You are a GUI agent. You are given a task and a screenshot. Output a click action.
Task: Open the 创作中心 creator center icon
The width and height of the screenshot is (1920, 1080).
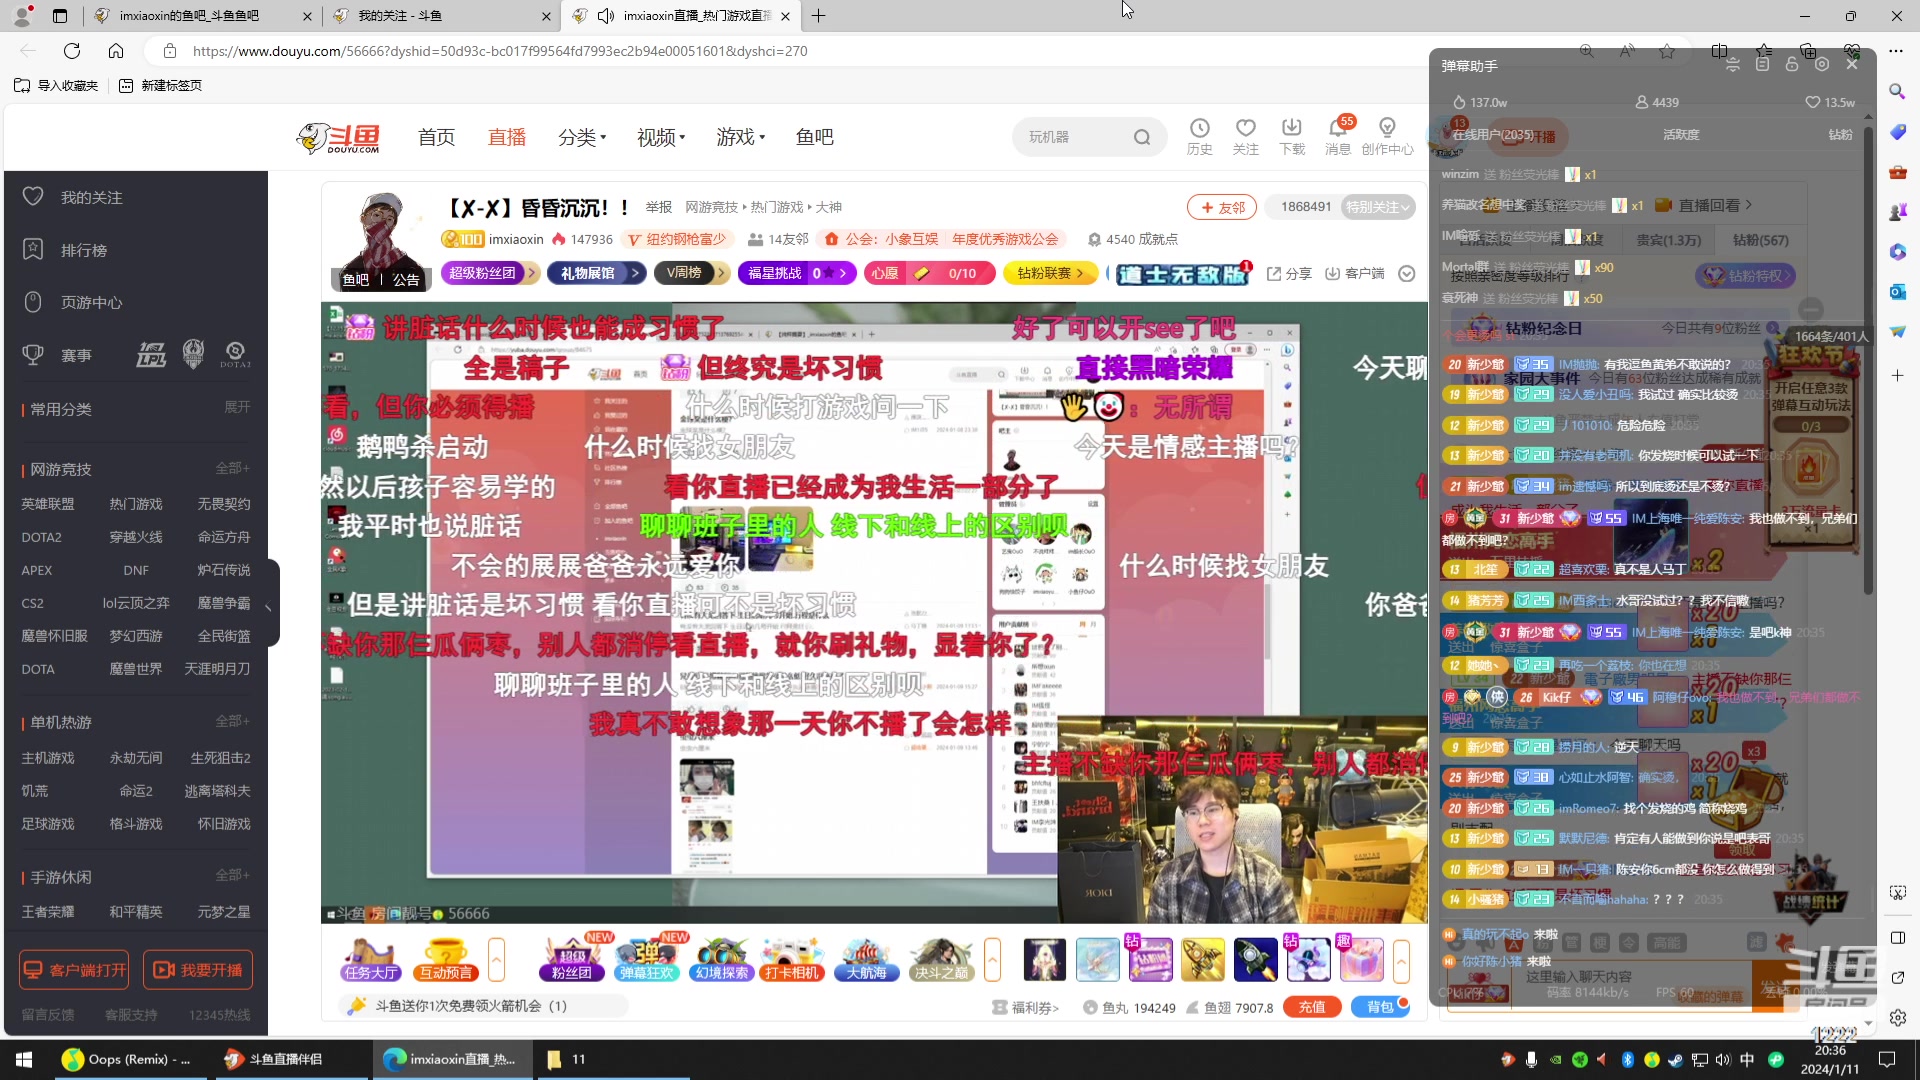click(x=1387, y=137)
